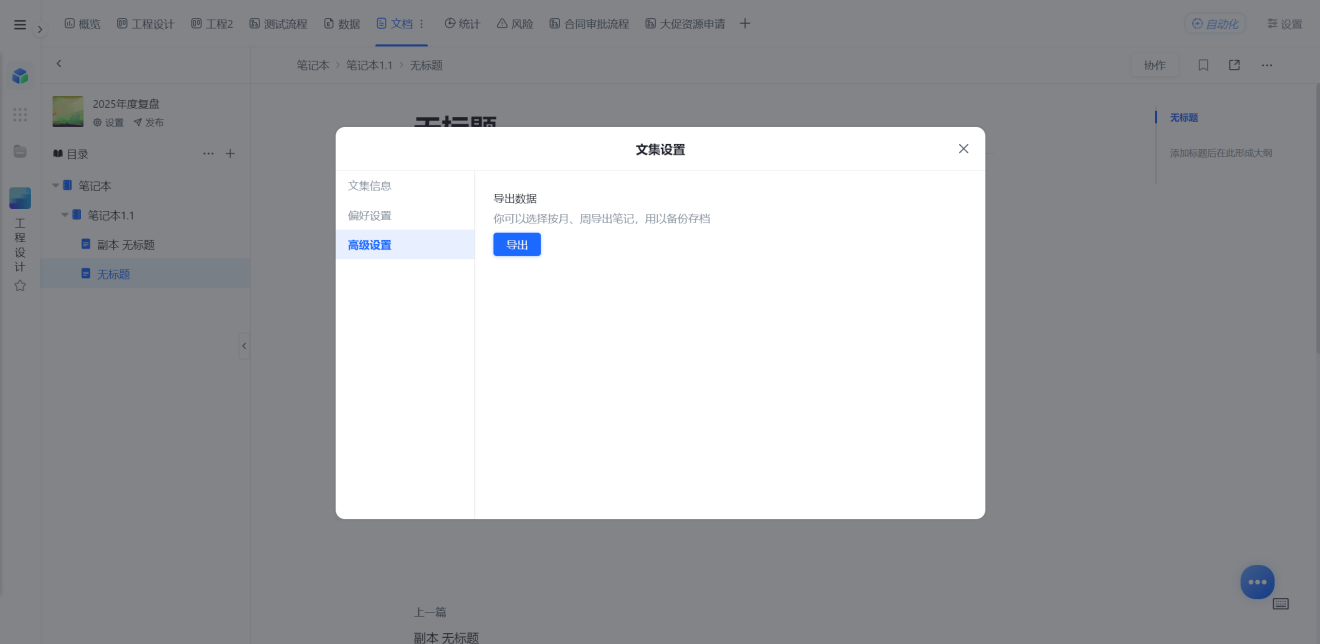Open the 测试流程 tab
The width and height of the screenshot is (1320, 644).
[x=278, y=24]
